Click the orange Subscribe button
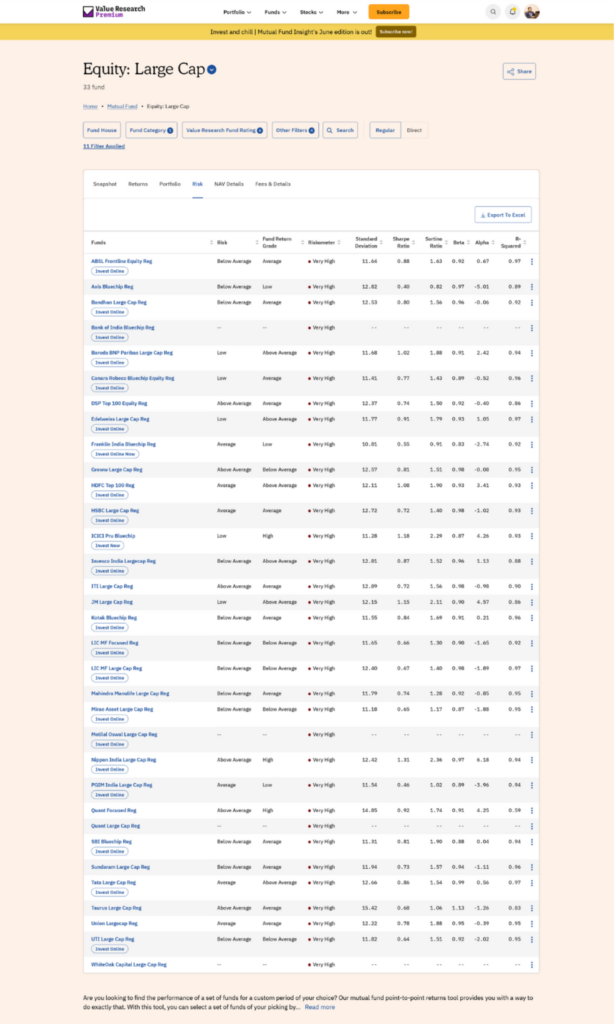Image resolution: width=616 pixels, height=1024 pixels. 388,12
